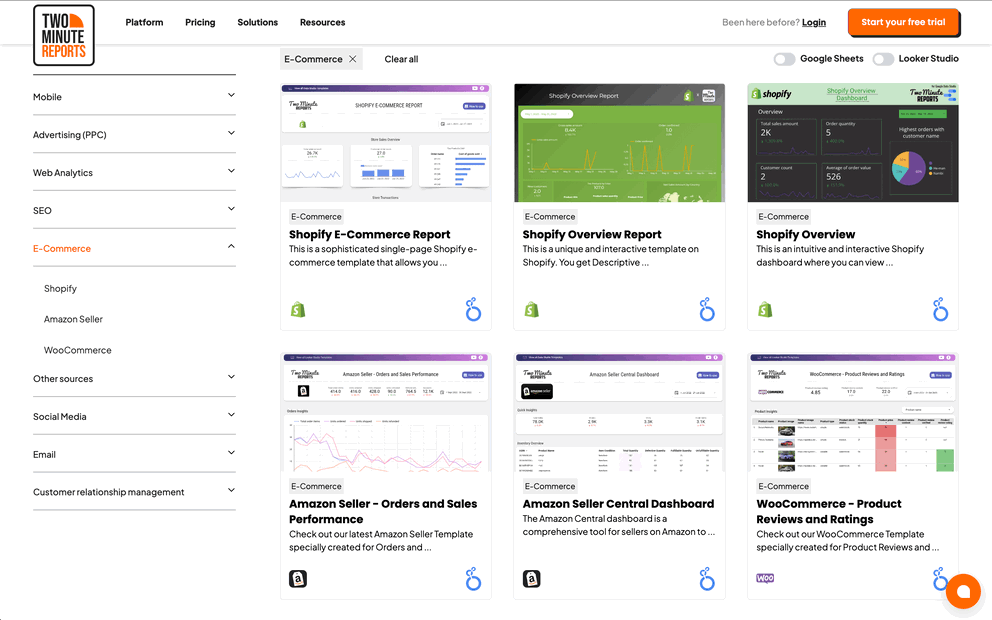
Task: Enable the Looker Studio filter toggle
Action: click(884, 59)
